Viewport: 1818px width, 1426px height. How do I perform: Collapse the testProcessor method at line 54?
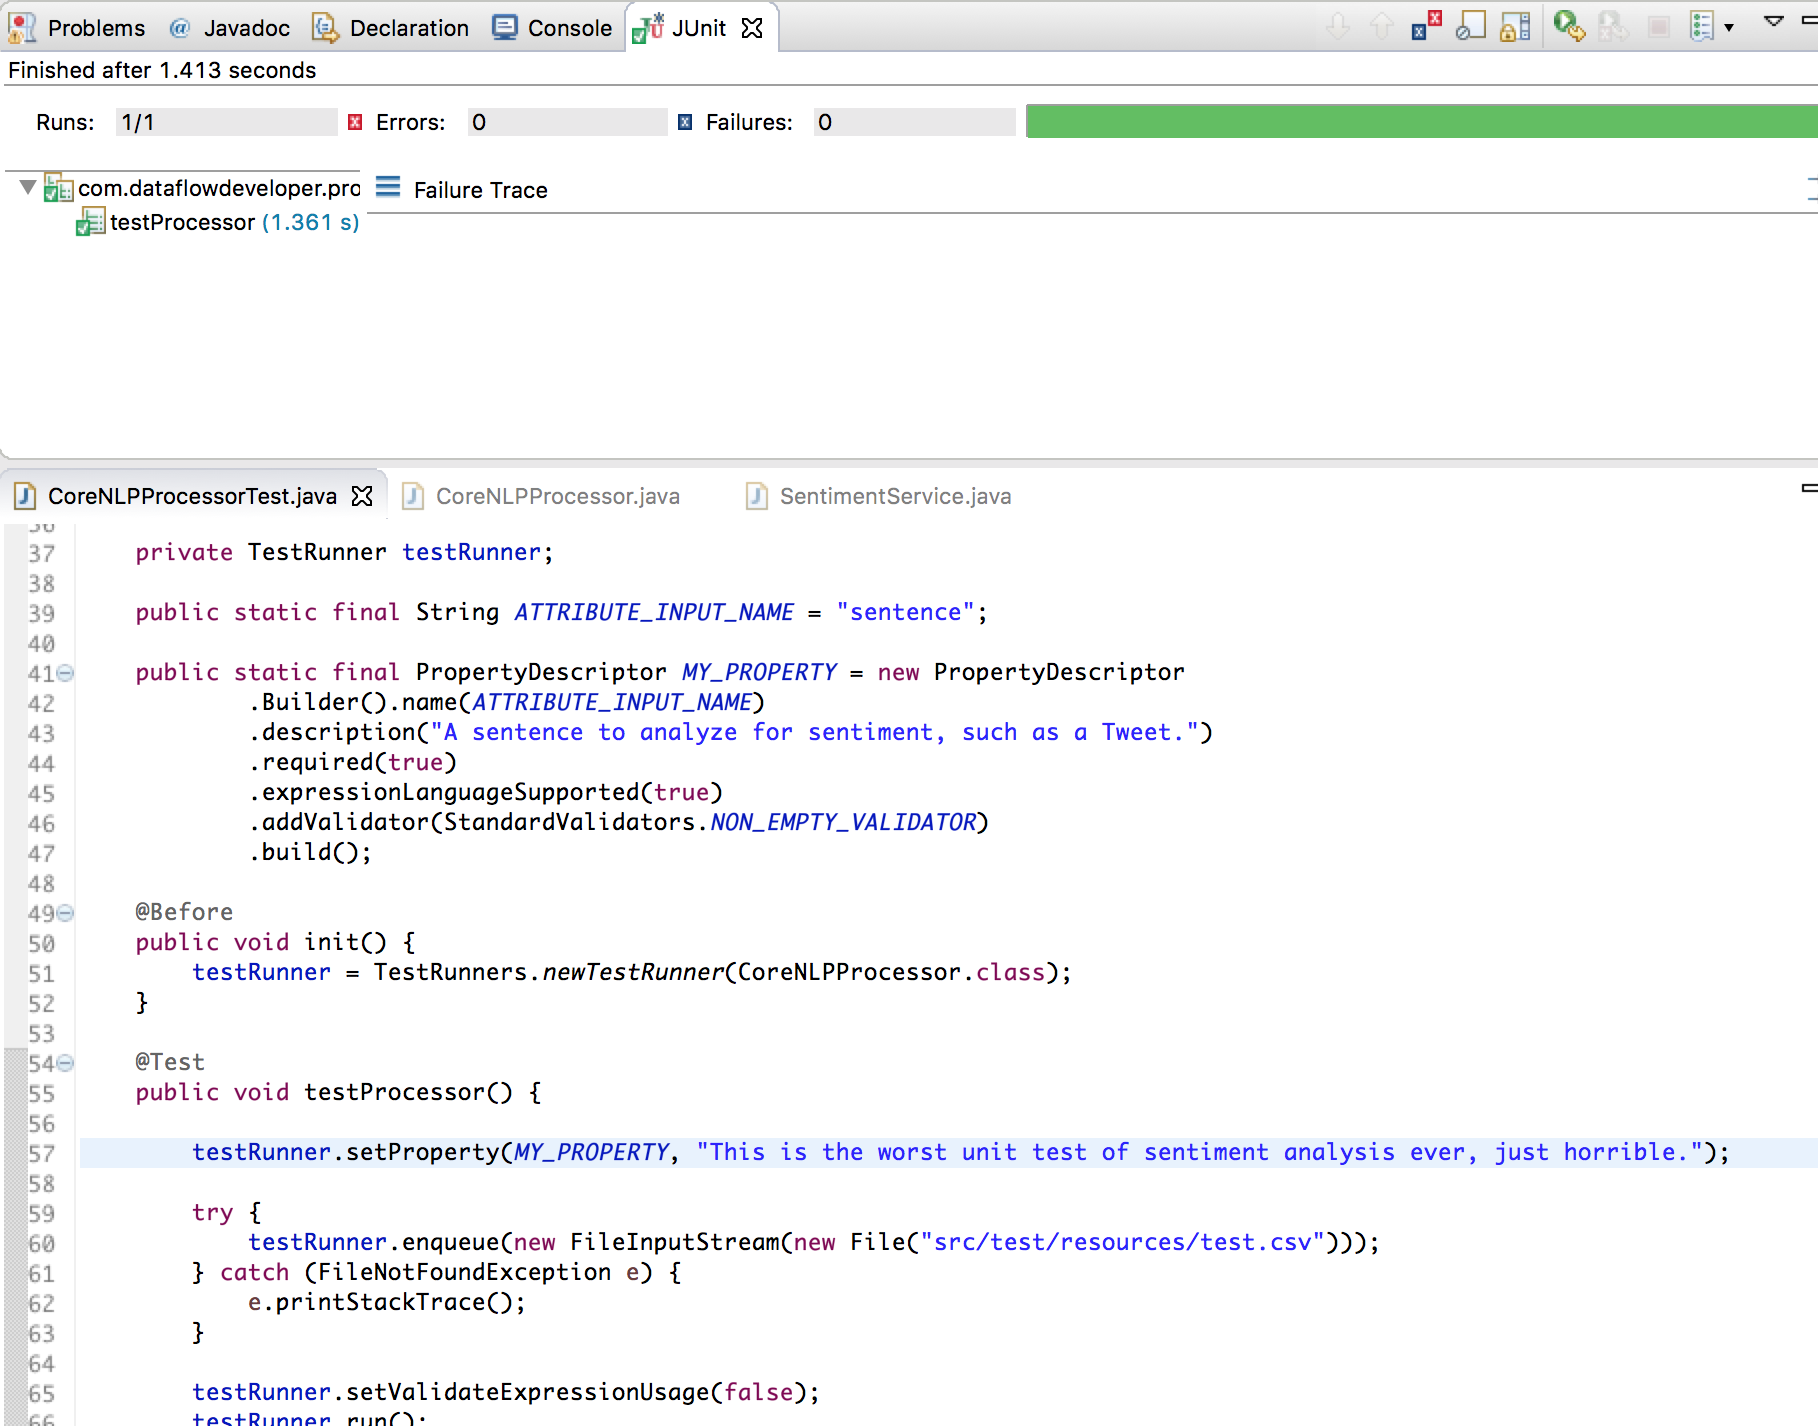click(x=62, y=1062)
